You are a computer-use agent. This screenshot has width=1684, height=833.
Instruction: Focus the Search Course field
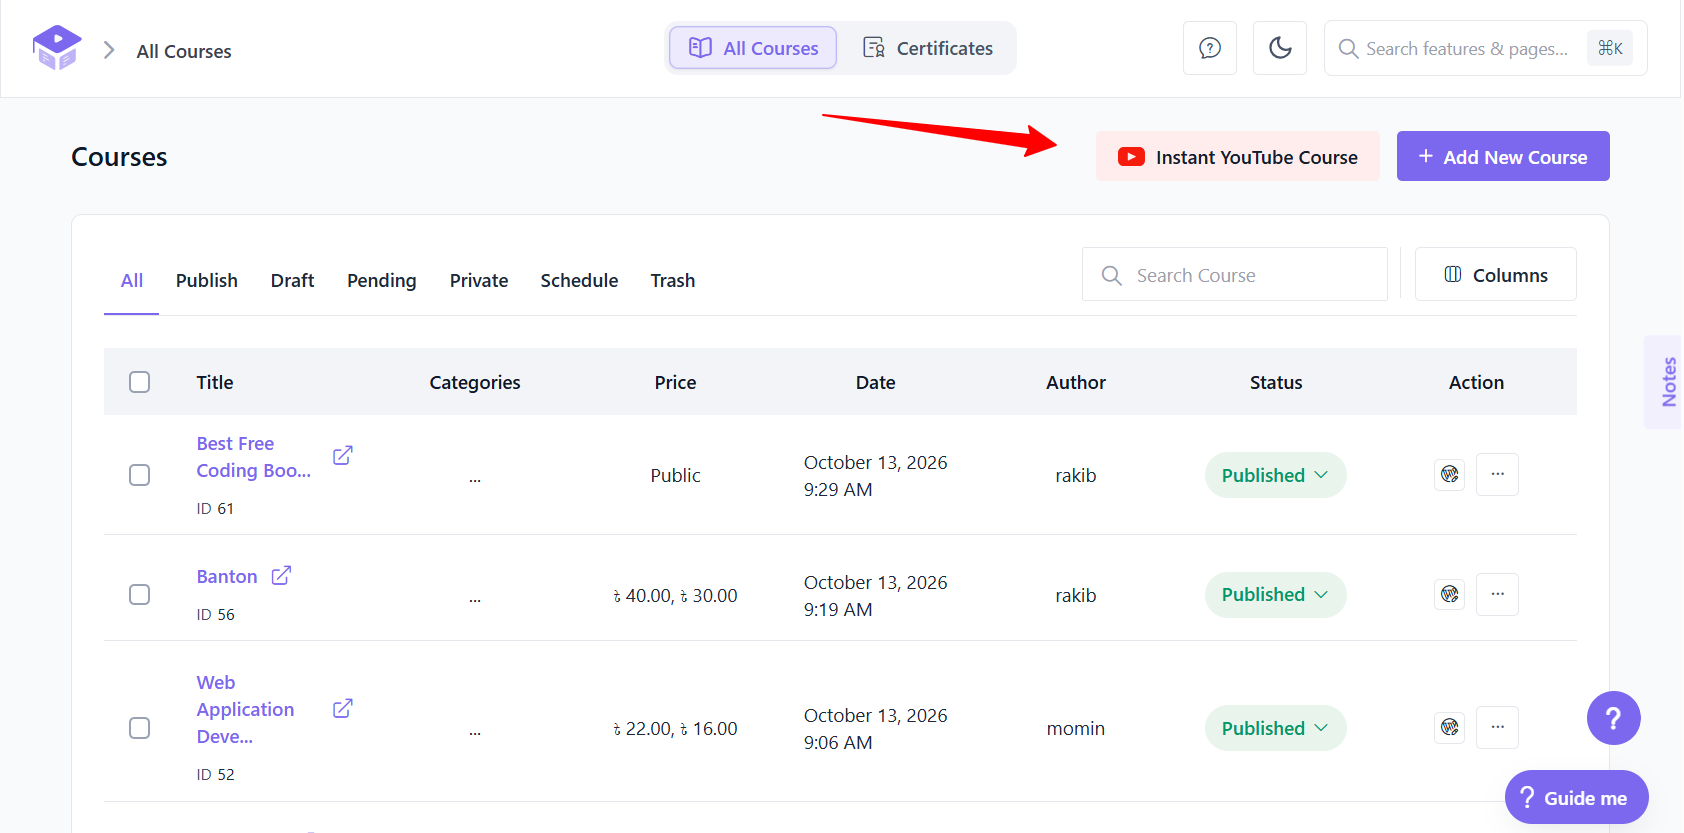pos(1235,274)
